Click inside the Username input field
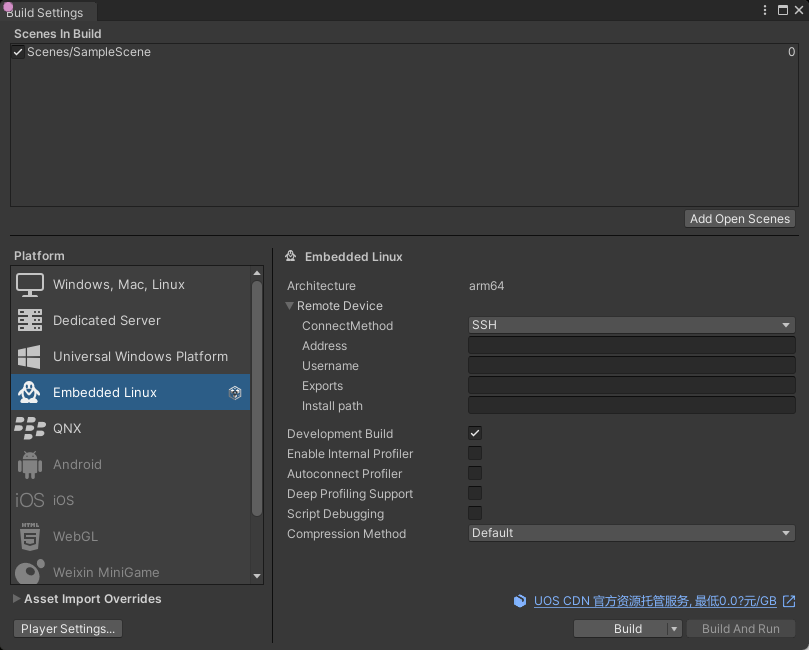 (x=630, y=365)
